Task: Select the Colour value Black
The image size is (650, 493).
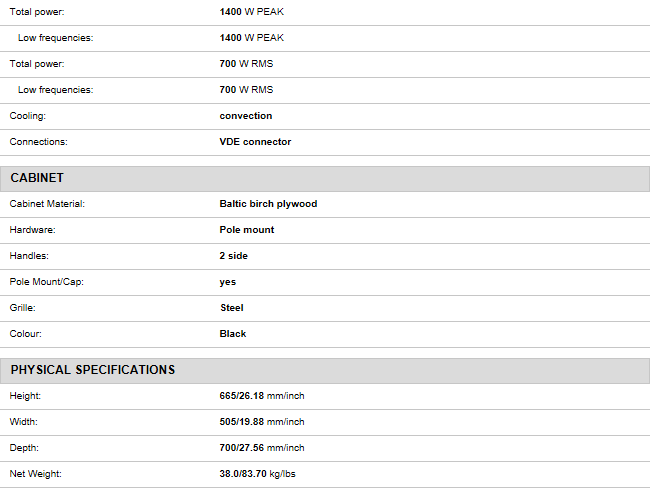Action: point(233,334)
